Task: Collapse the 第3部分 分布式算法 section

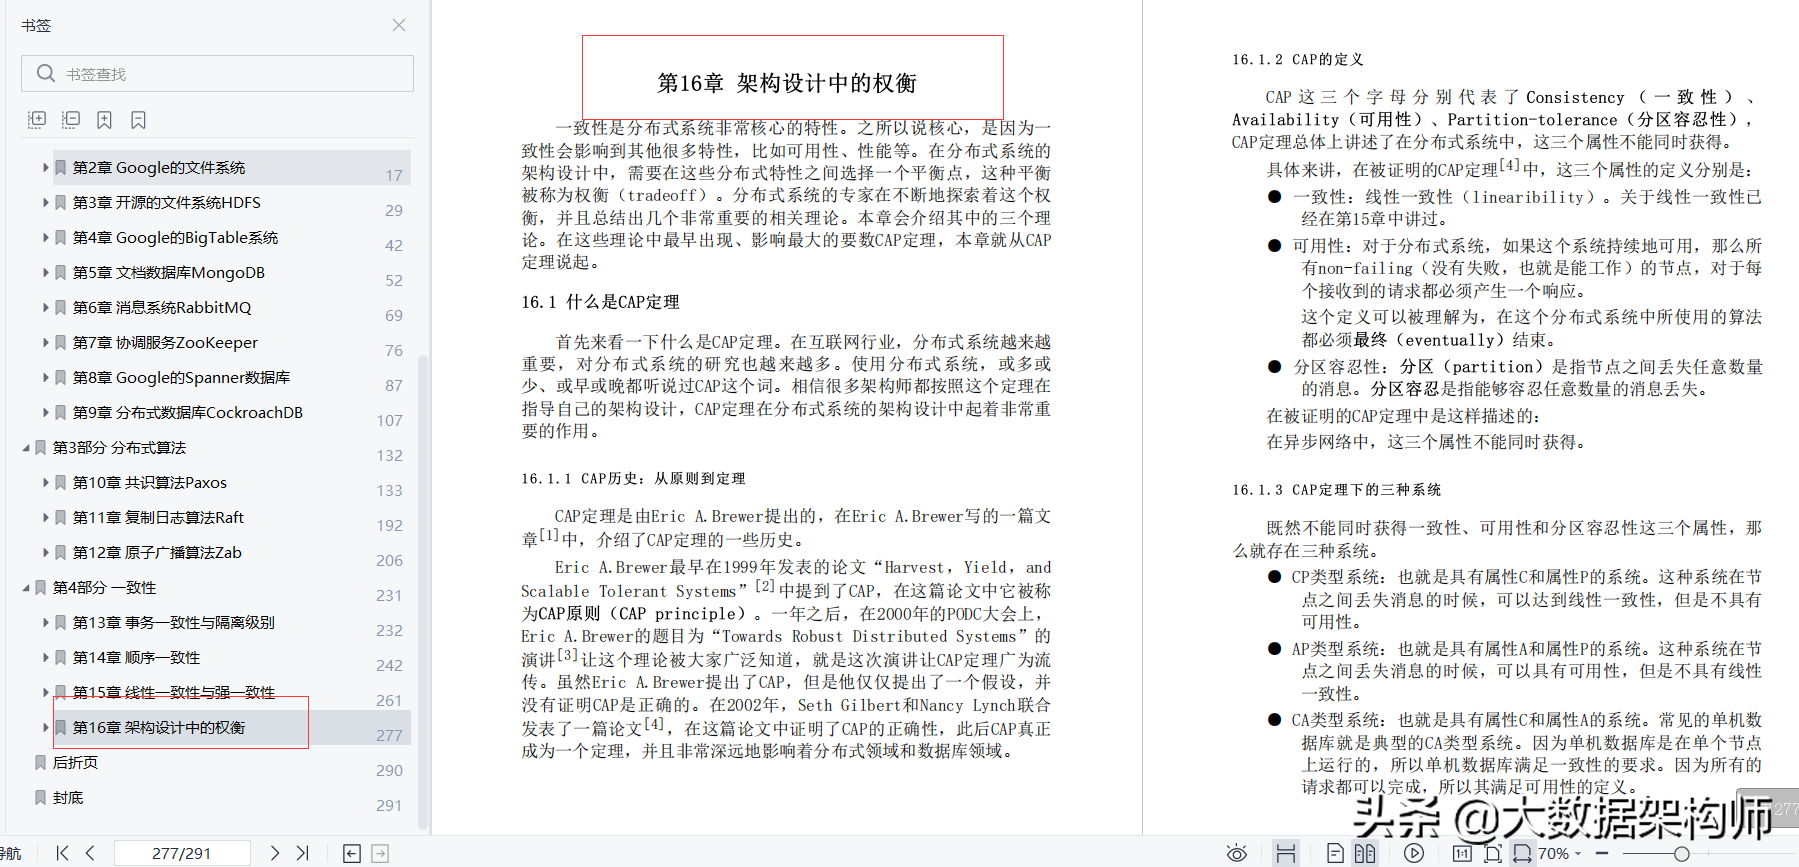Action: click(26, 448)
